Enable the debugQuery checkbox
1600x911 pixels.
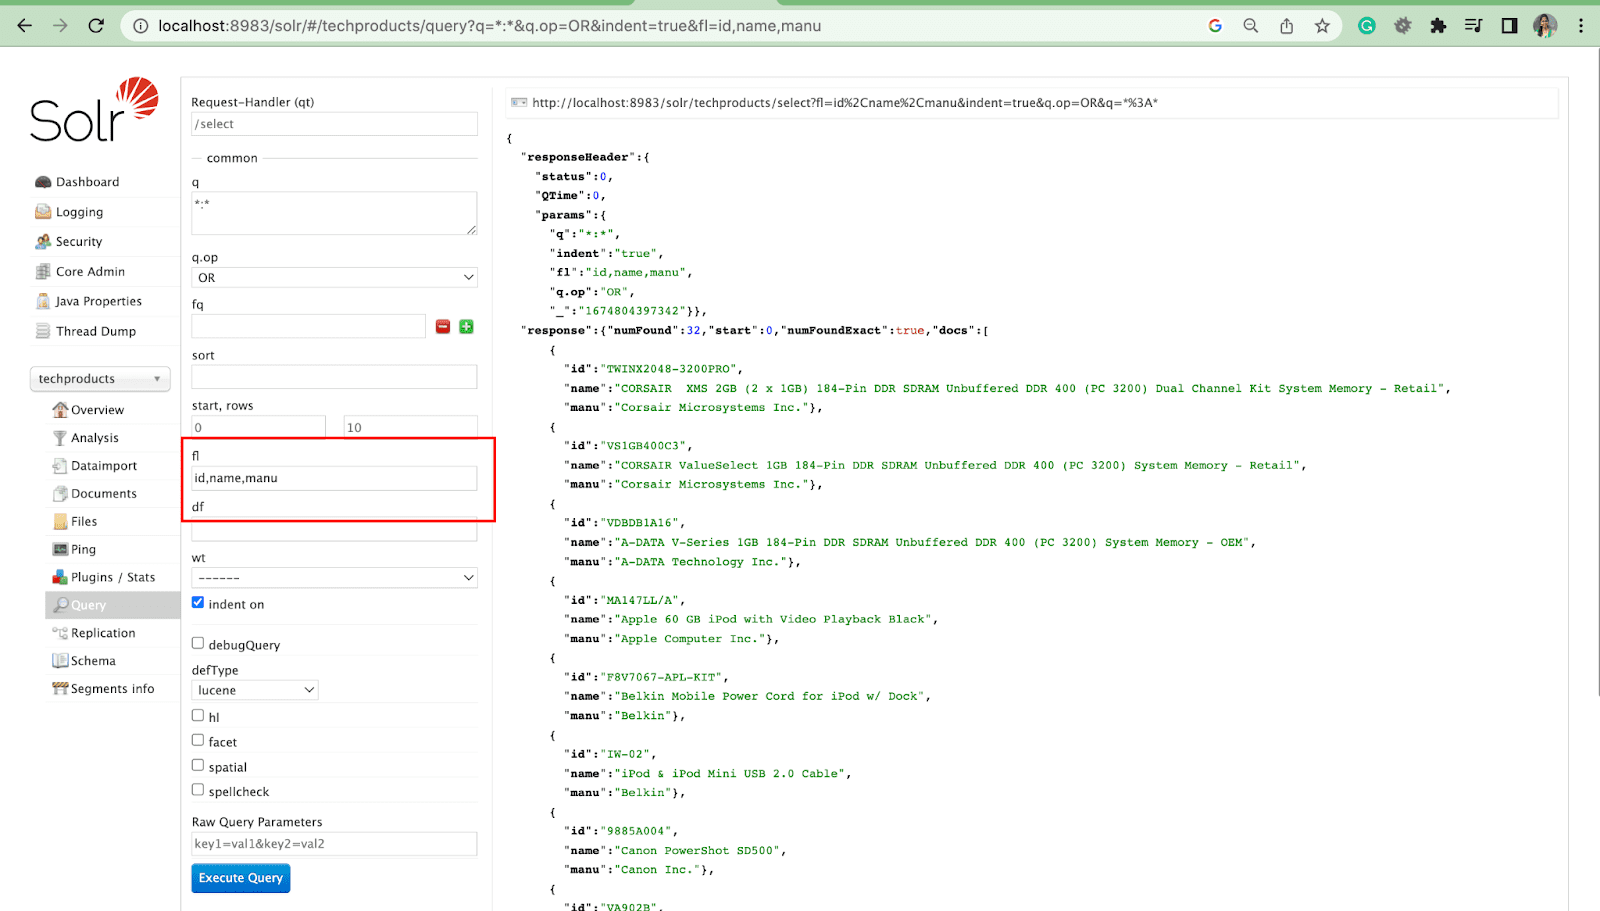[198, 644]
